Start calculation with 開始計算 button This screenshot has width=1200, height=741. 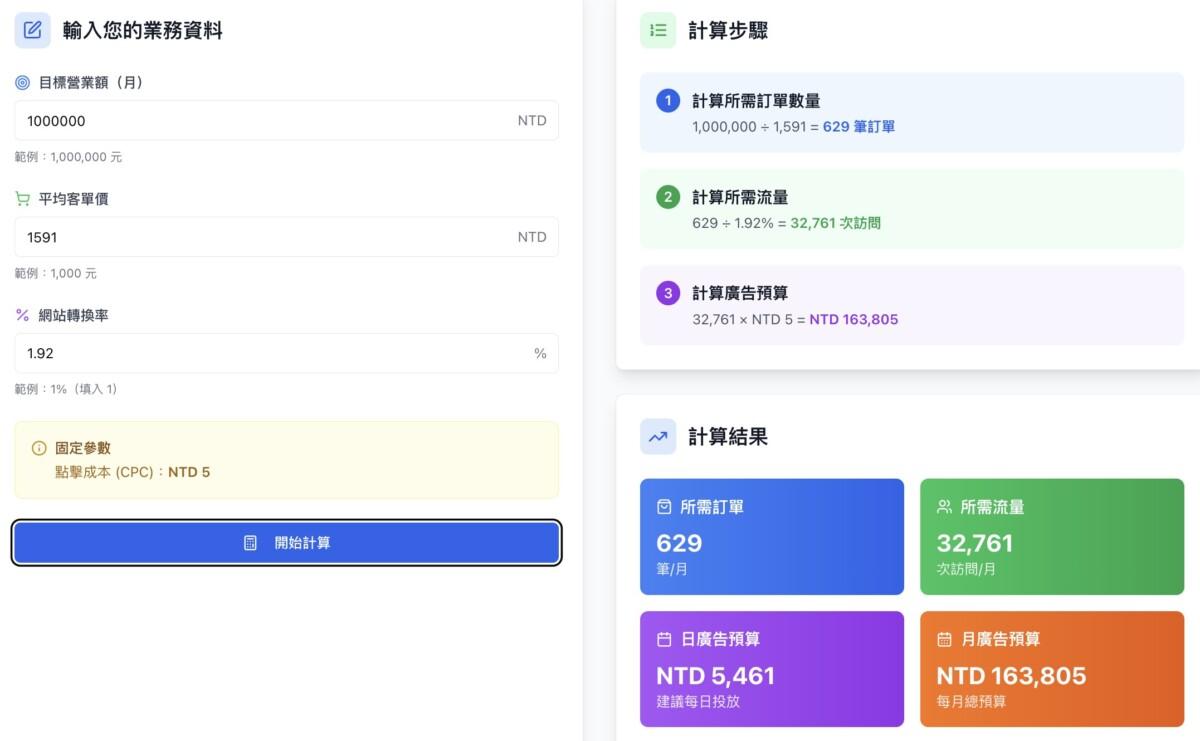pyautogui.click(x=286, y=543)
